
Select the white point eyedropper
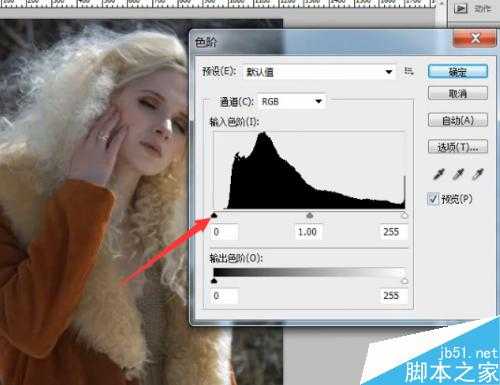point(478,174)
